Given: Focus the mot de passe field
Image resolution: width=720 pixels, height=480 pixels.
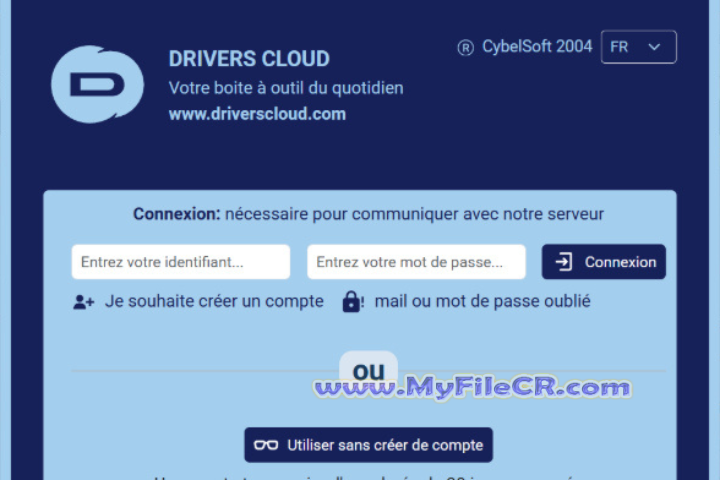Looking at the screenshot, I should [x=416, y=262].
